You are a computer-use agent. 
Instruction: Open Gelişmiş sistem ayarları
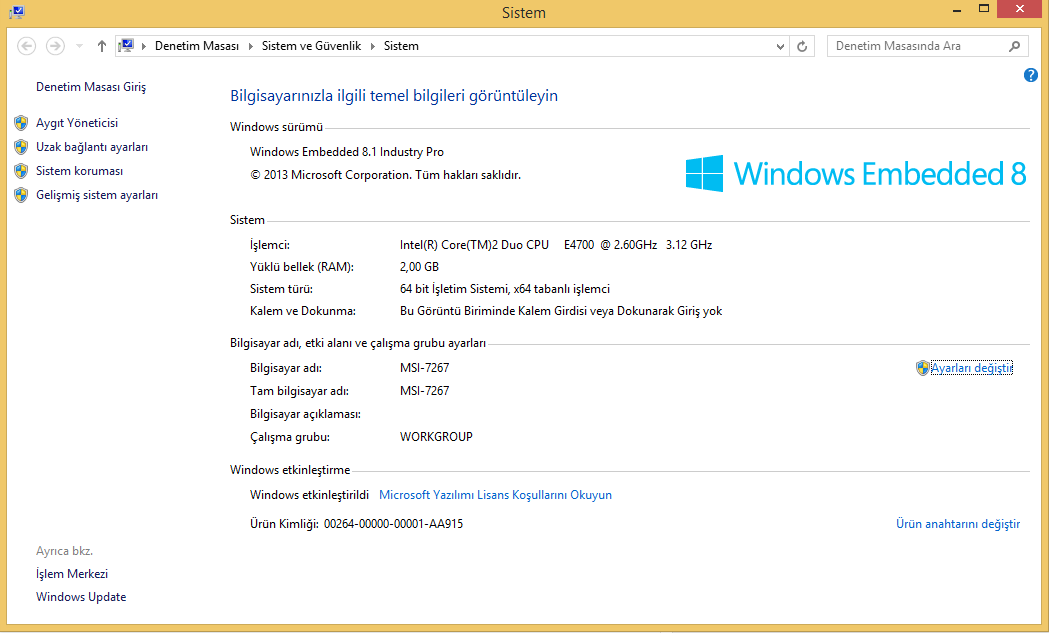click(x=97, y=195)
